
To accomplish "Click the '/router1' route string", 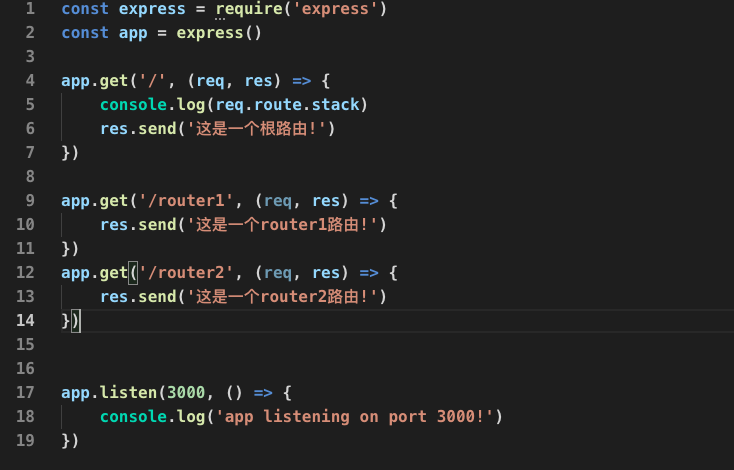I will pos(186,201).
